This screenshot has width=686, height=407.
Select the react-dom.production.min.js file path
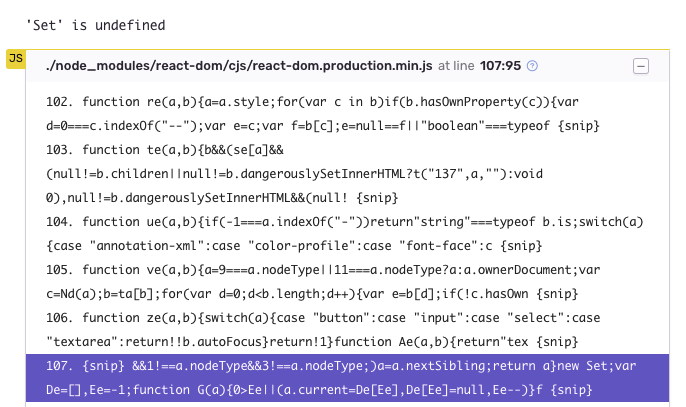pos(239,66)
